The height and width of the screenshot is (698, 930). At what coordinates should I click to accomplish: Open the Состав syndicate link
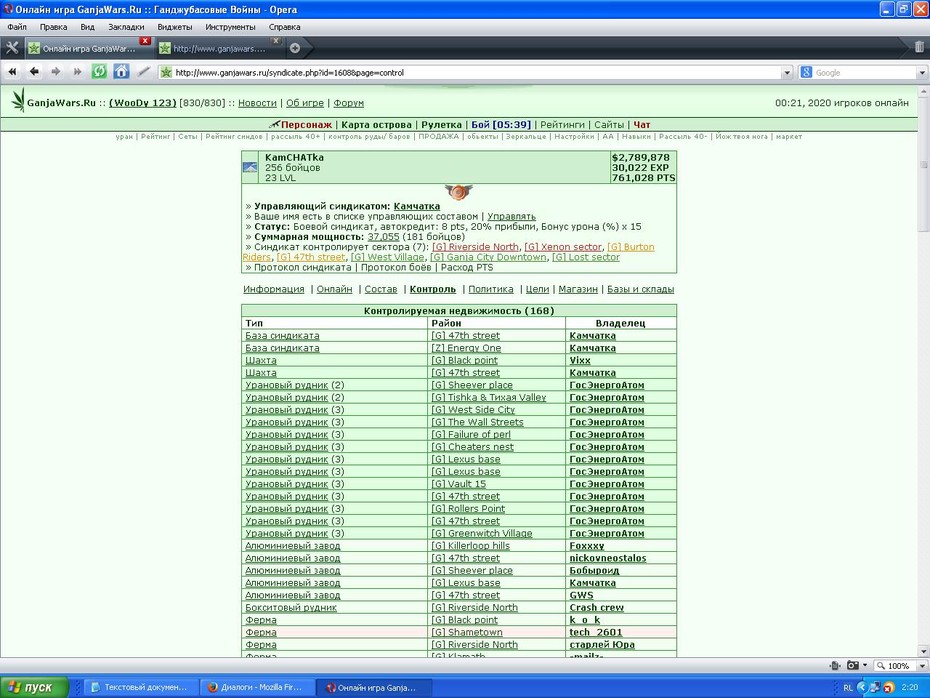[380, 289]
